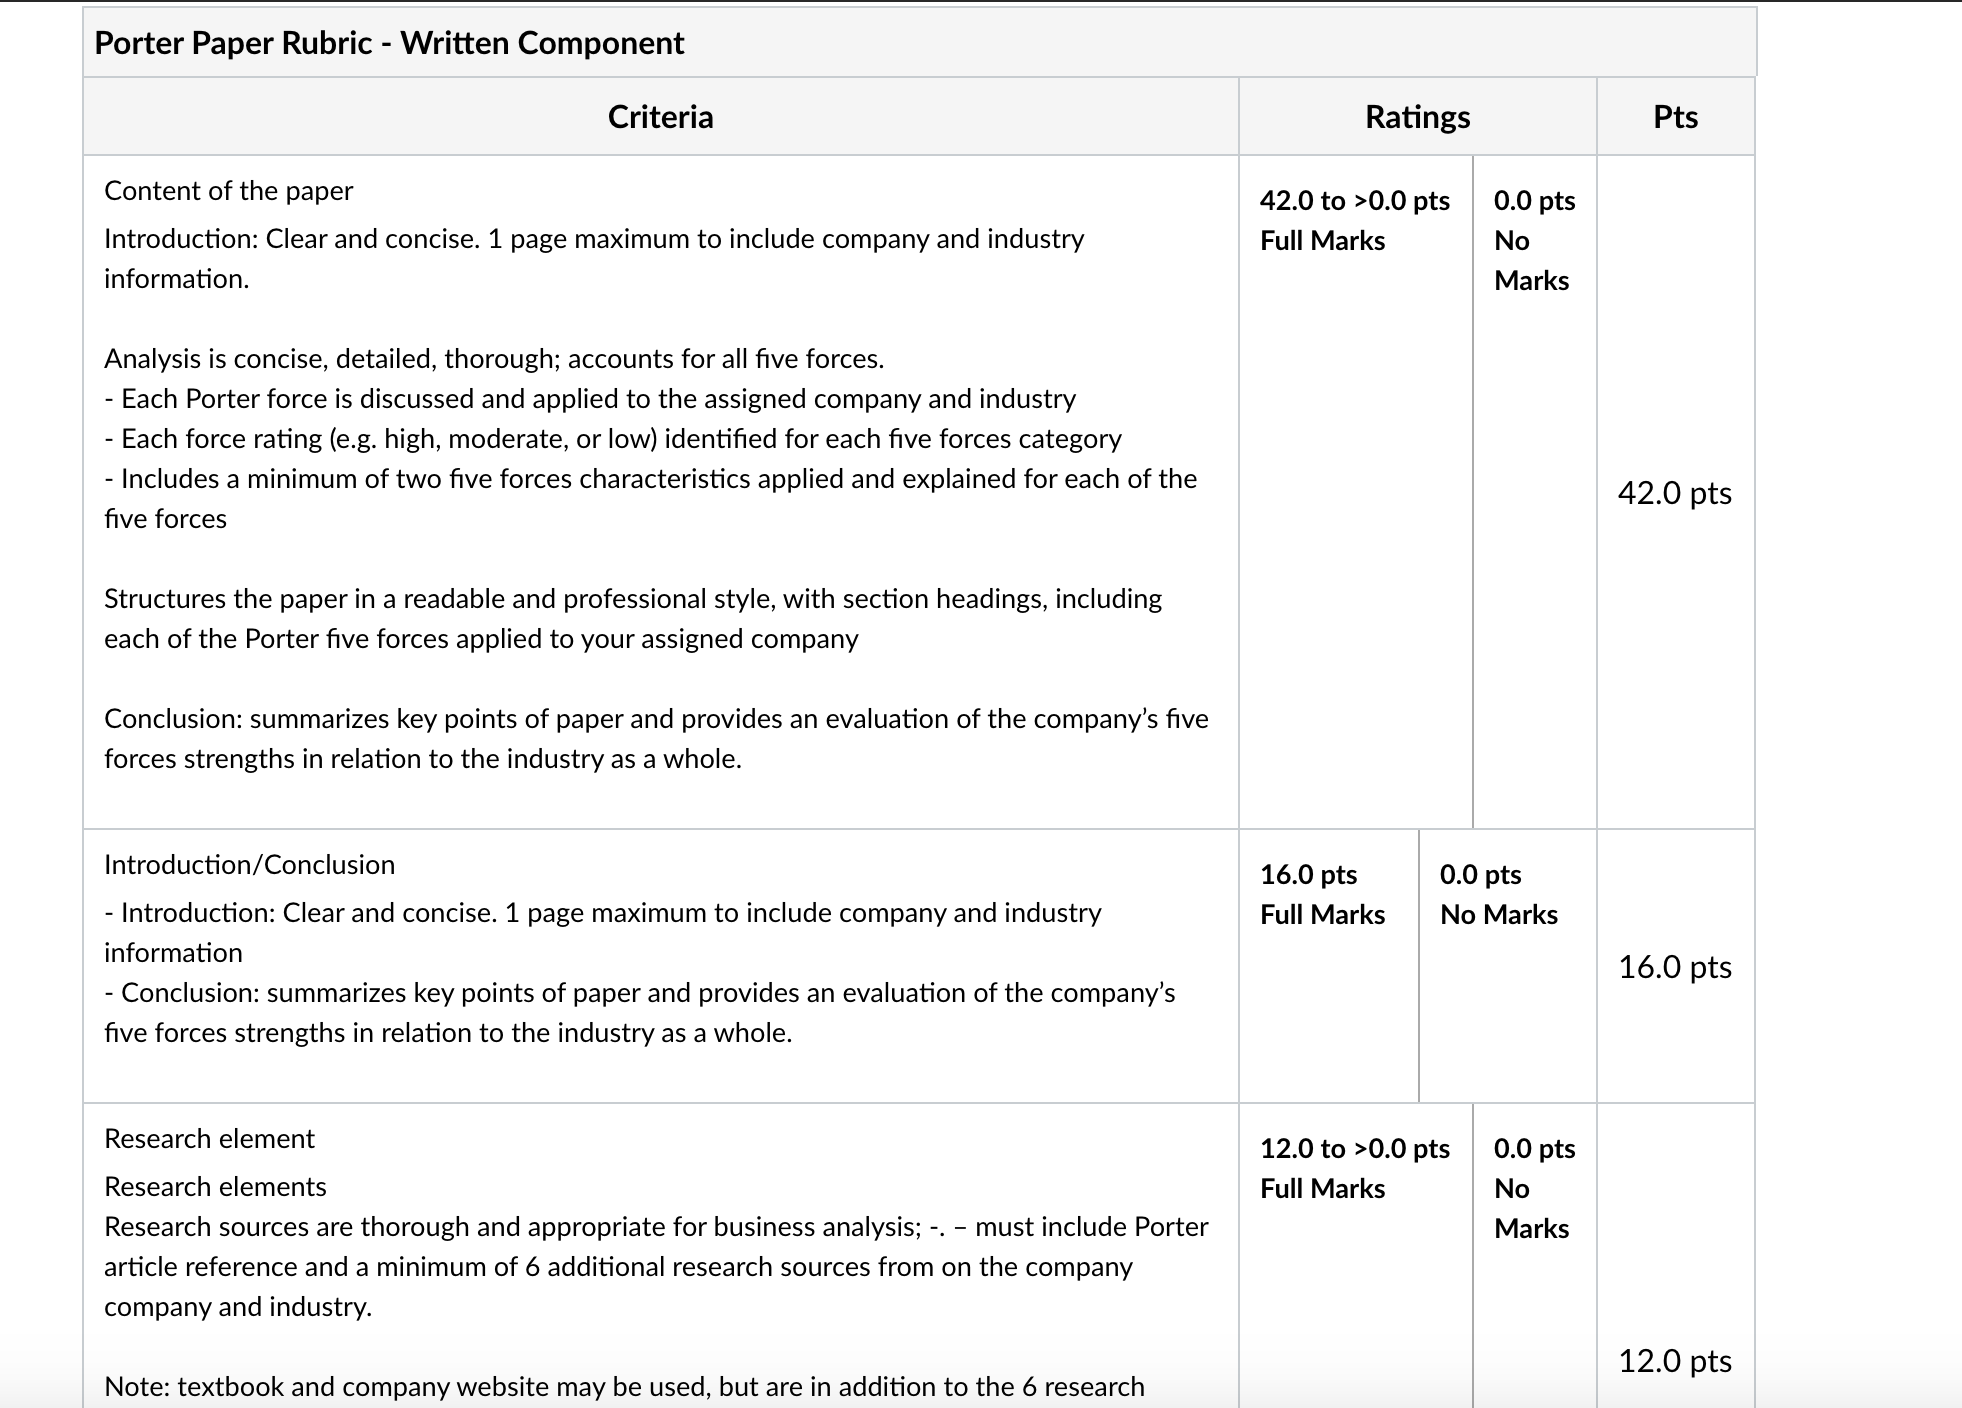Click the 42.0 pts points cell
Viewport: 1962px width, 1408px height.
[x=1675, y=492]
